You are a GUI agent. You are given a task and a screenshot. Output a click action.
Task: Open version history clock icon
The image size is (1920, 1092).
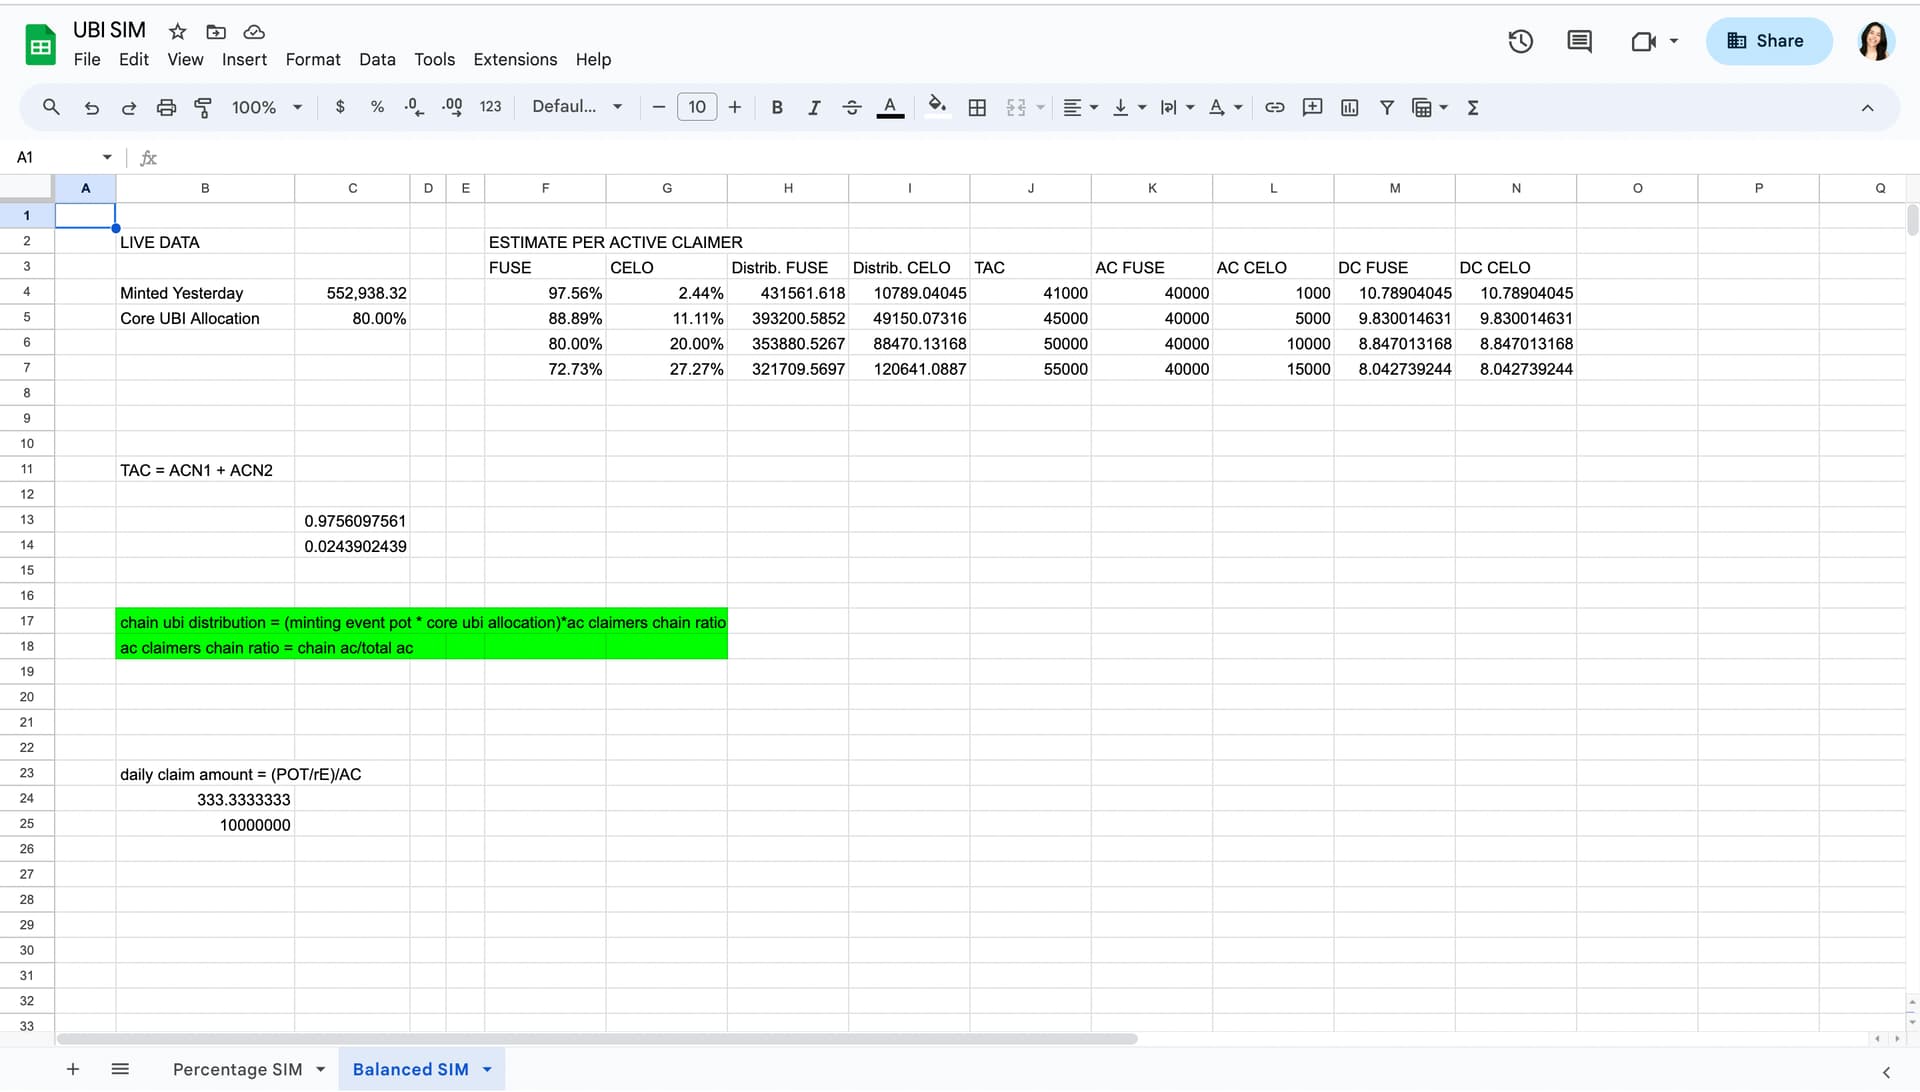pos(1520,41)
